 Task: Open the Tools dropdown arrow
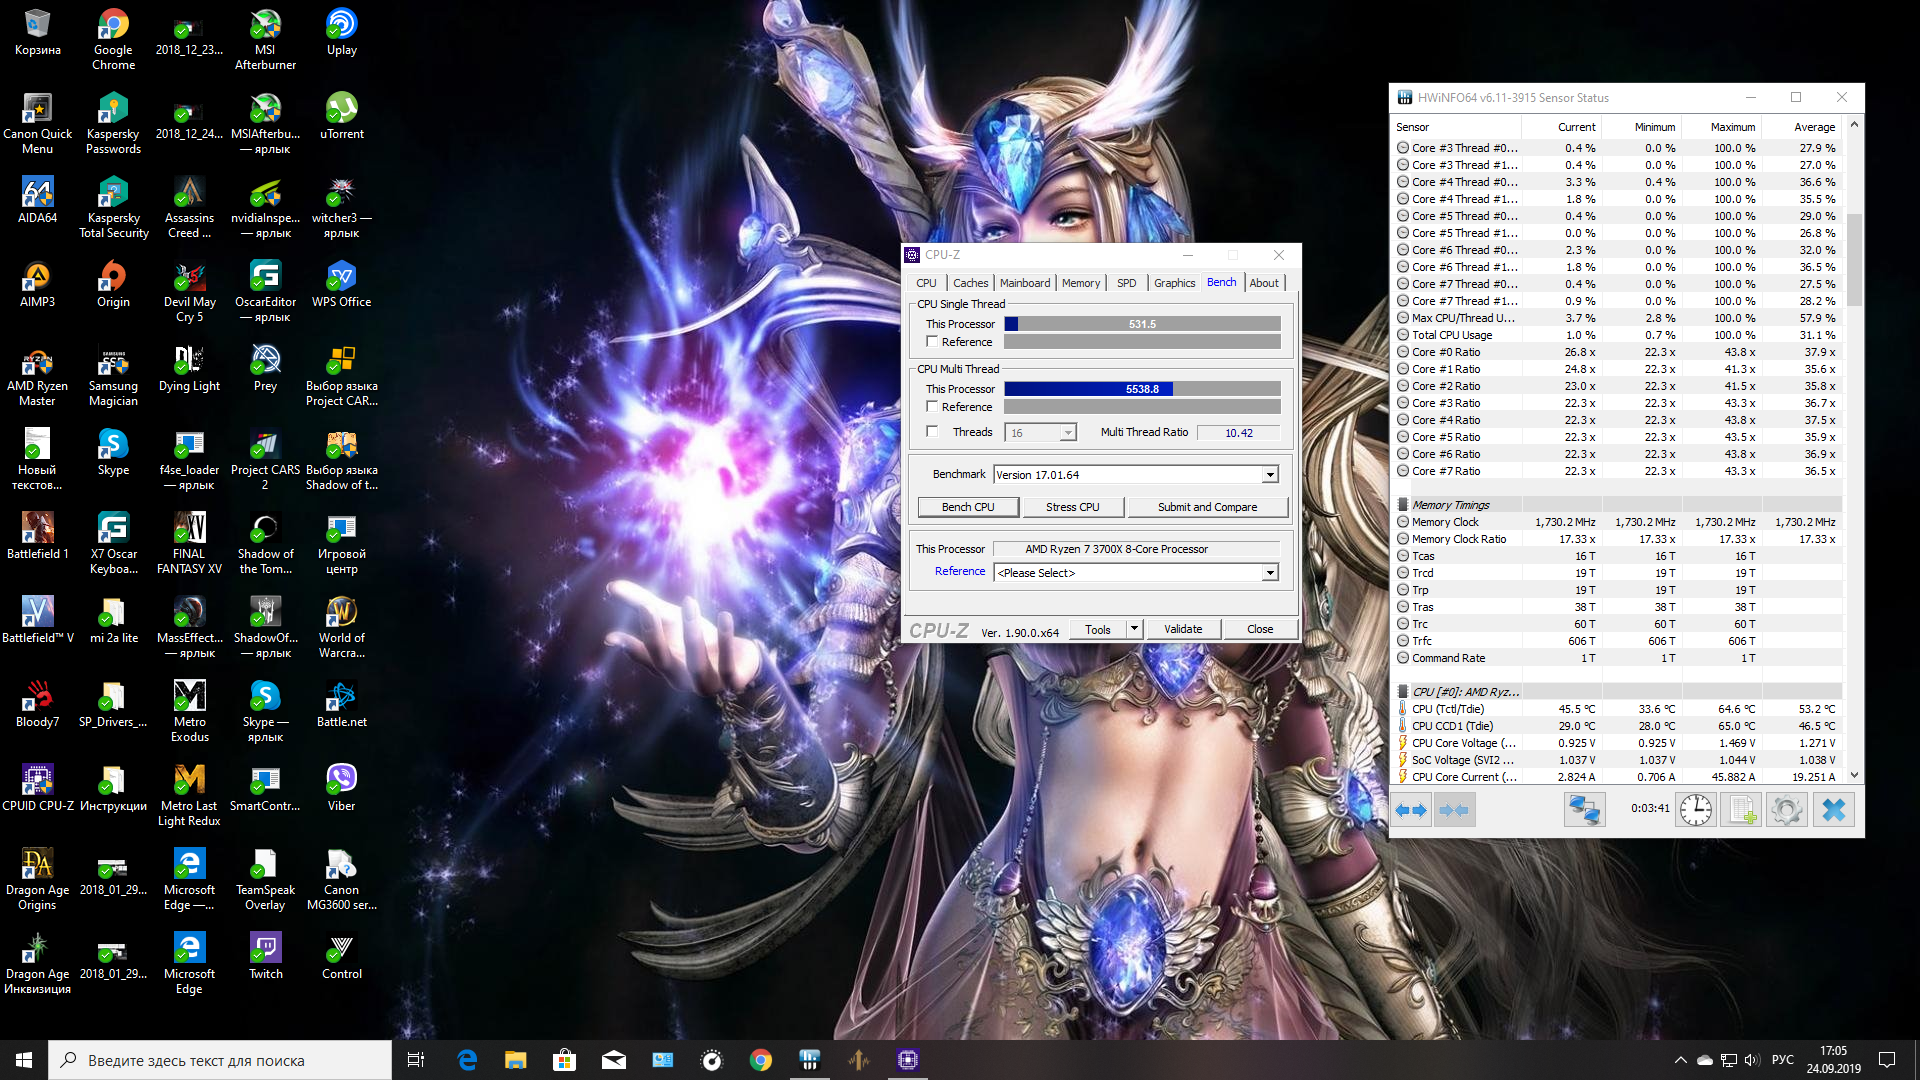point(1134,629)
